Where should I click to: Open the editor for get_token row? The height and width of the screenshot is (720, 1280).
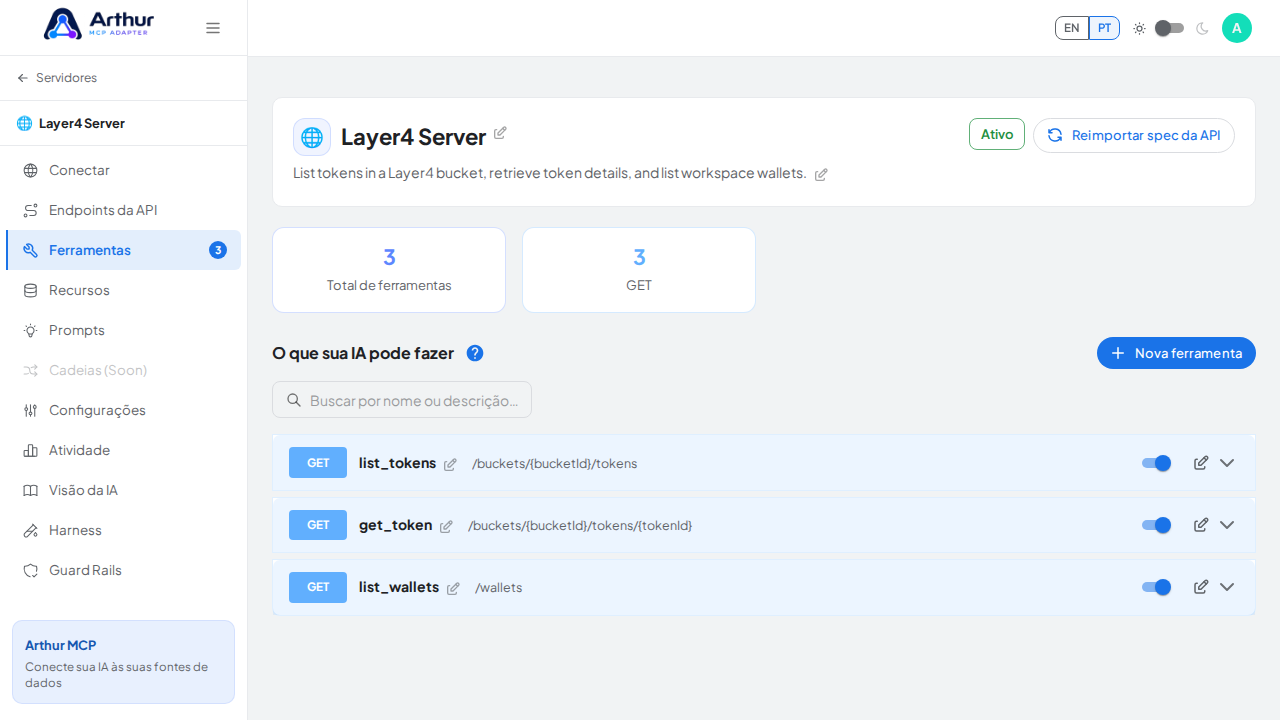[x=1201, y=525]
